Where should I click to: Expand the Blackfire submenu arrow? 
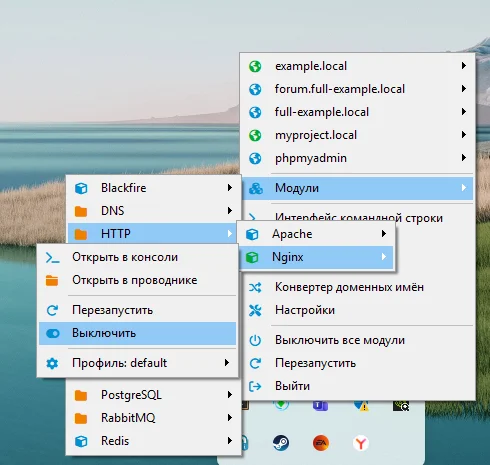point(230,188)
